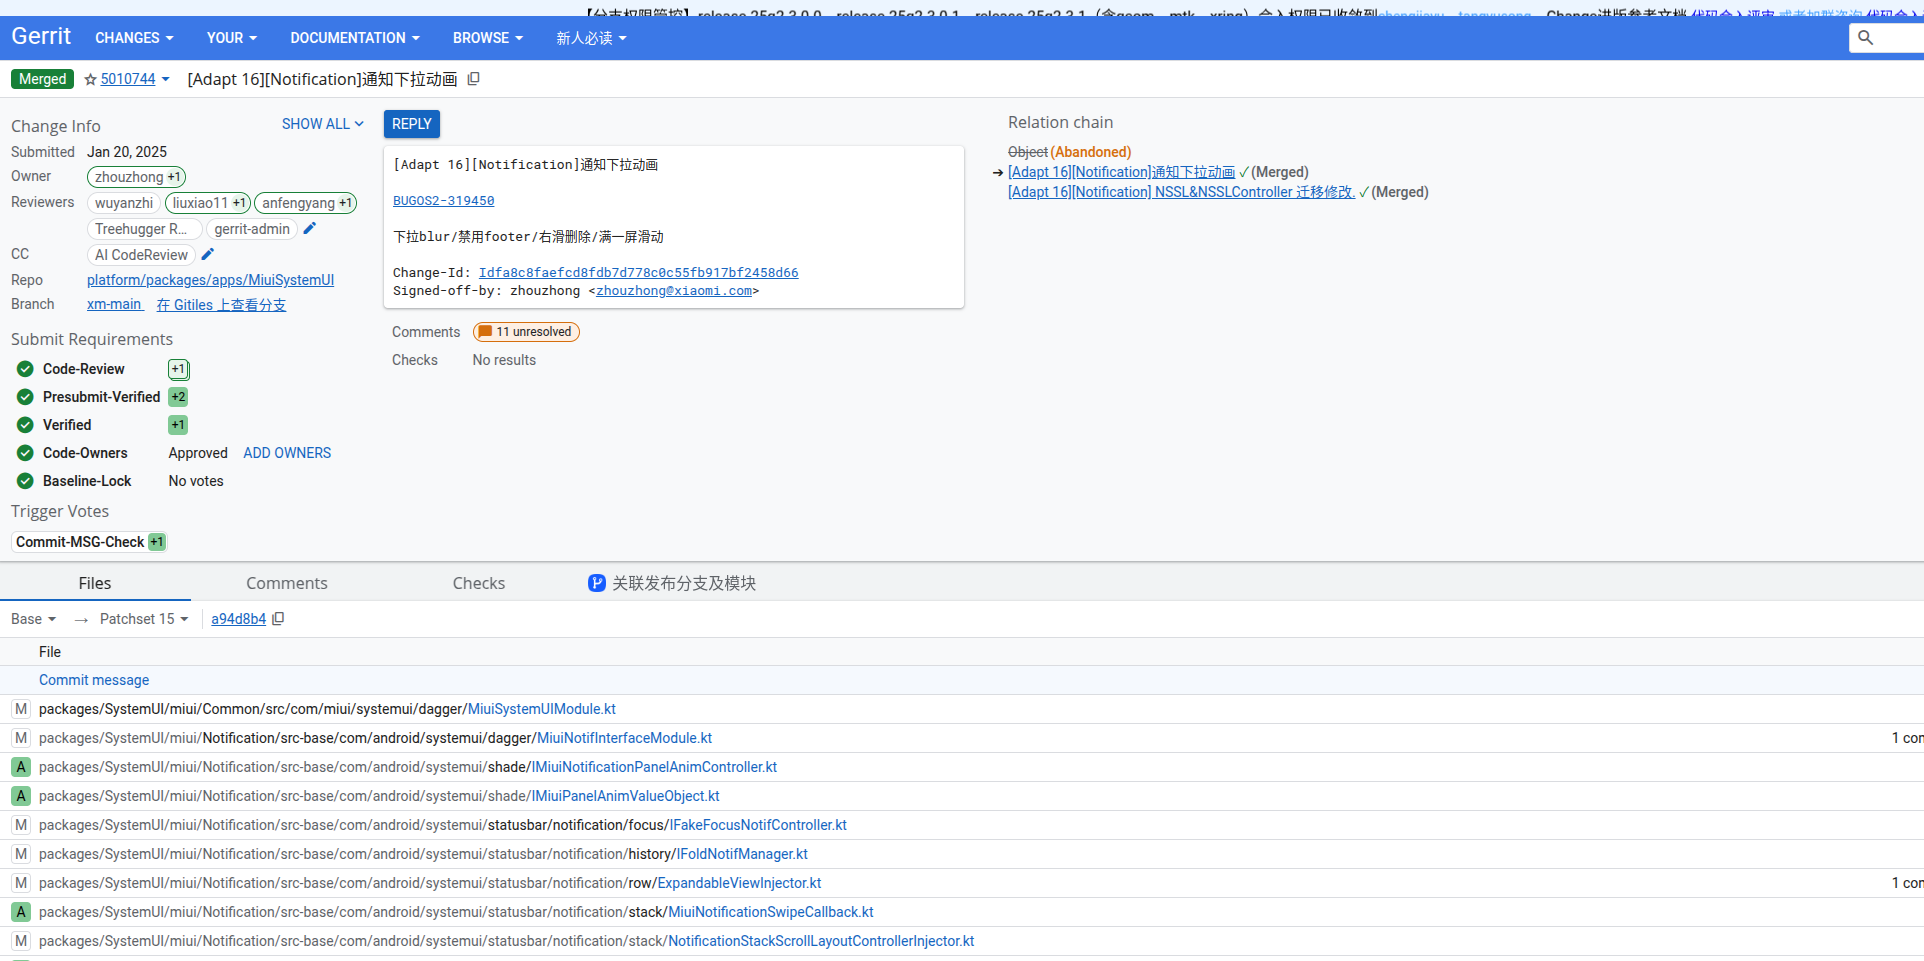
Task: Click the Merged status chip
Action: point(43,79)
